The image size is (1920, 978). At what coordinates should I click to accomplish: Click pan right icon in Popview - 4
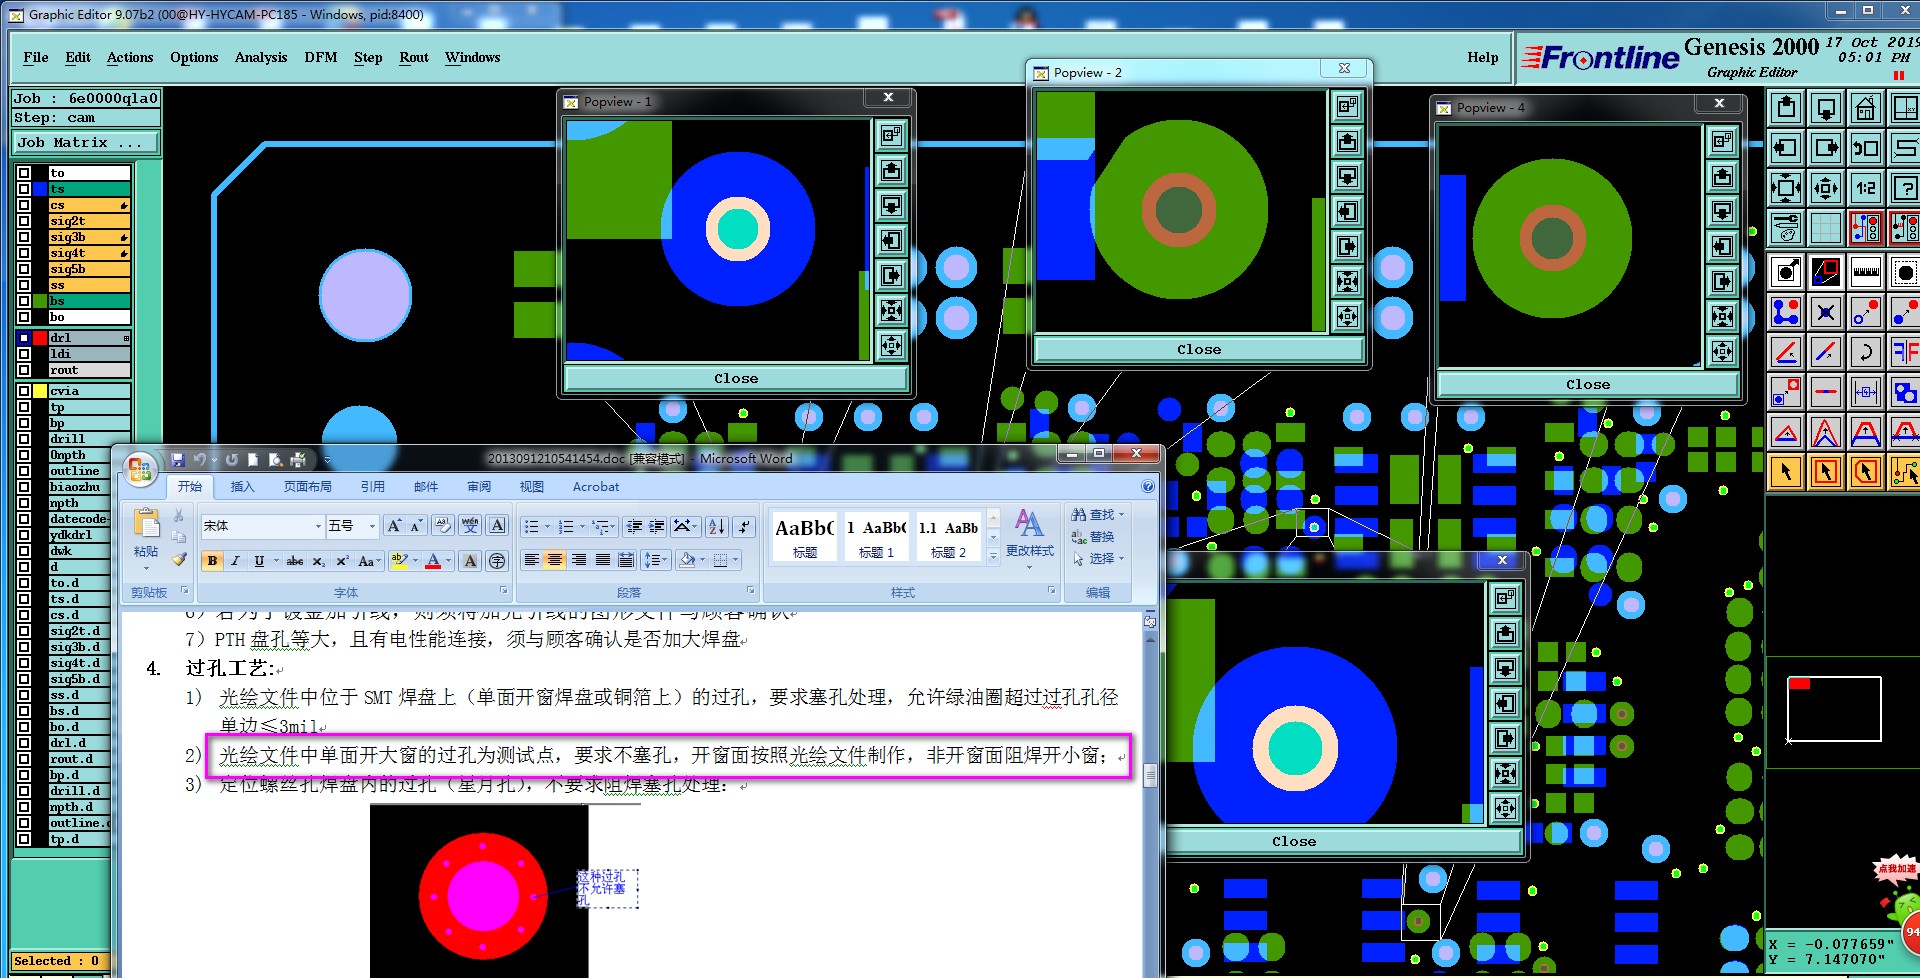point(1722,282)
